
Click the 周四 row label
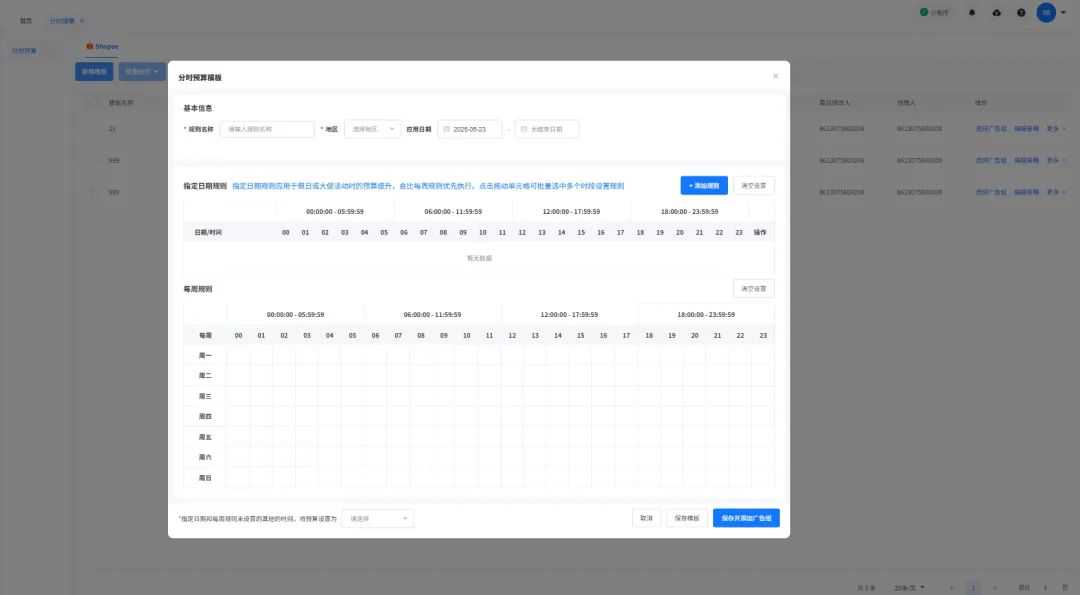click(x=205, y=417)
